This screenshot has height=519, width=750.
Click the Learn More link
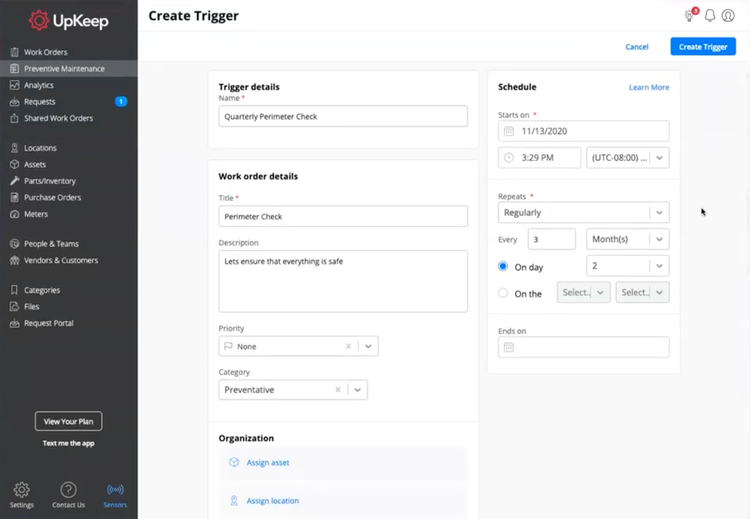648,87
